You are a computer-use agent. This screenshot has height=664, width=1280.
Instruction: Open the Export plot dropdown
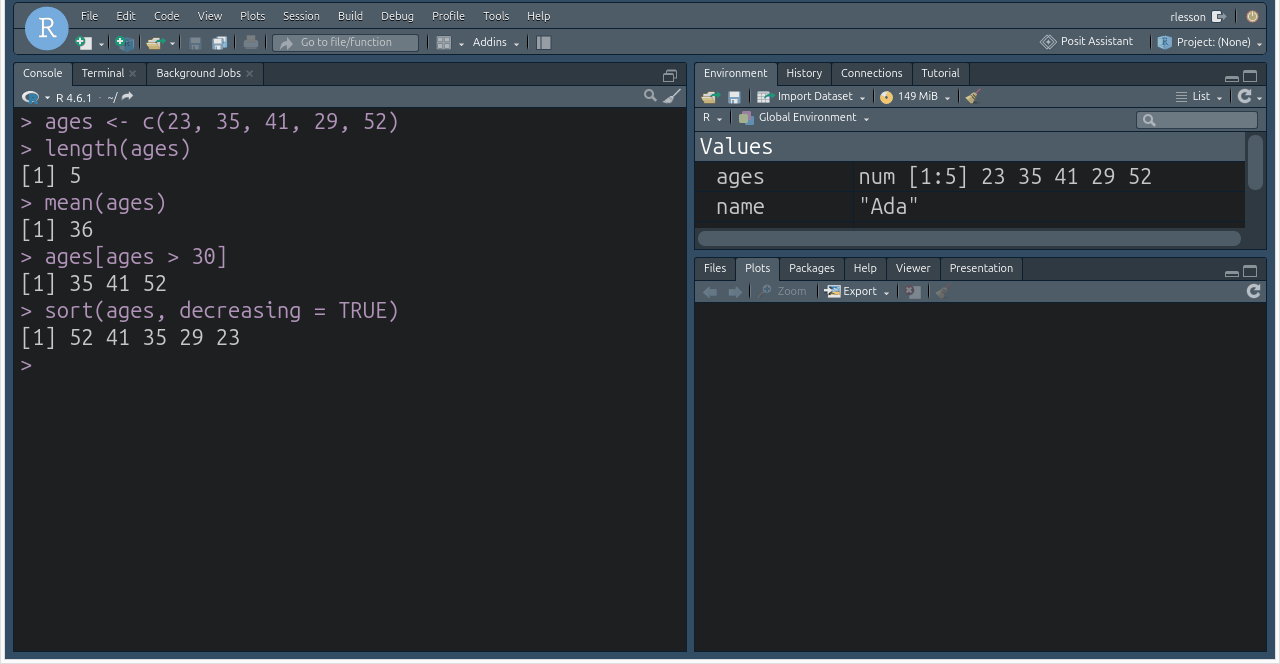[x=857, y=291]
